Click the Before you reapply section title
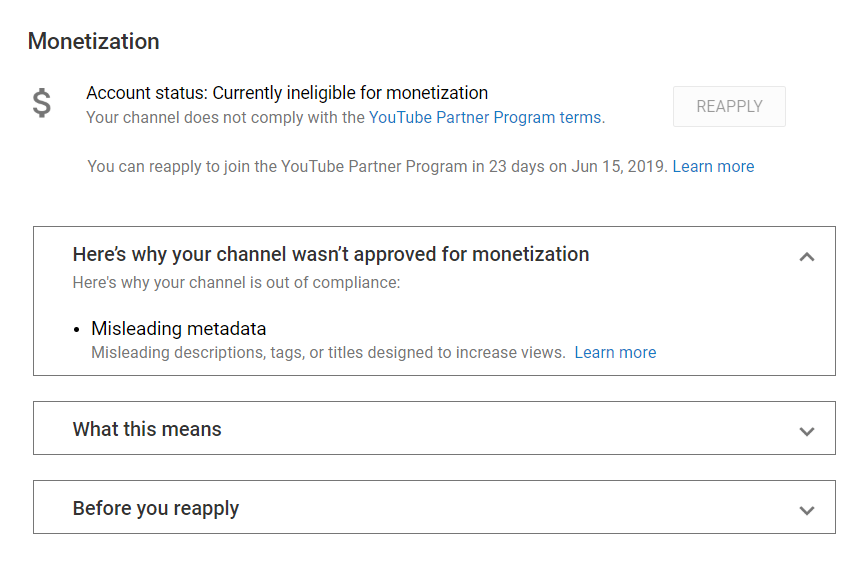 [x=156, y=509]
